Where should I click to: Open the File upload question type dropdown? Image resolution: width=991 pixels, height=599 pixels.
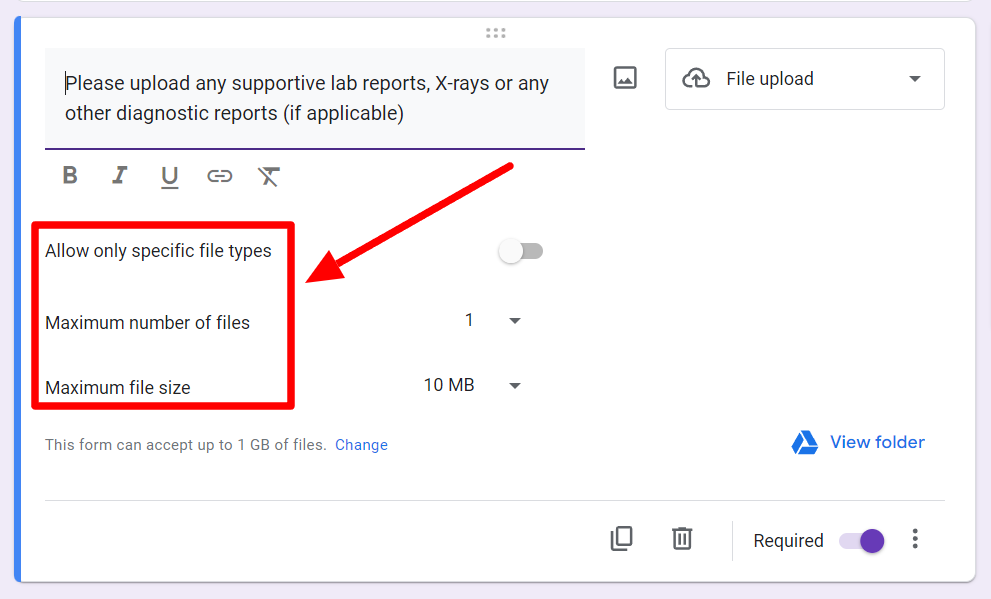pyautogui.click(x=805, y=79)
